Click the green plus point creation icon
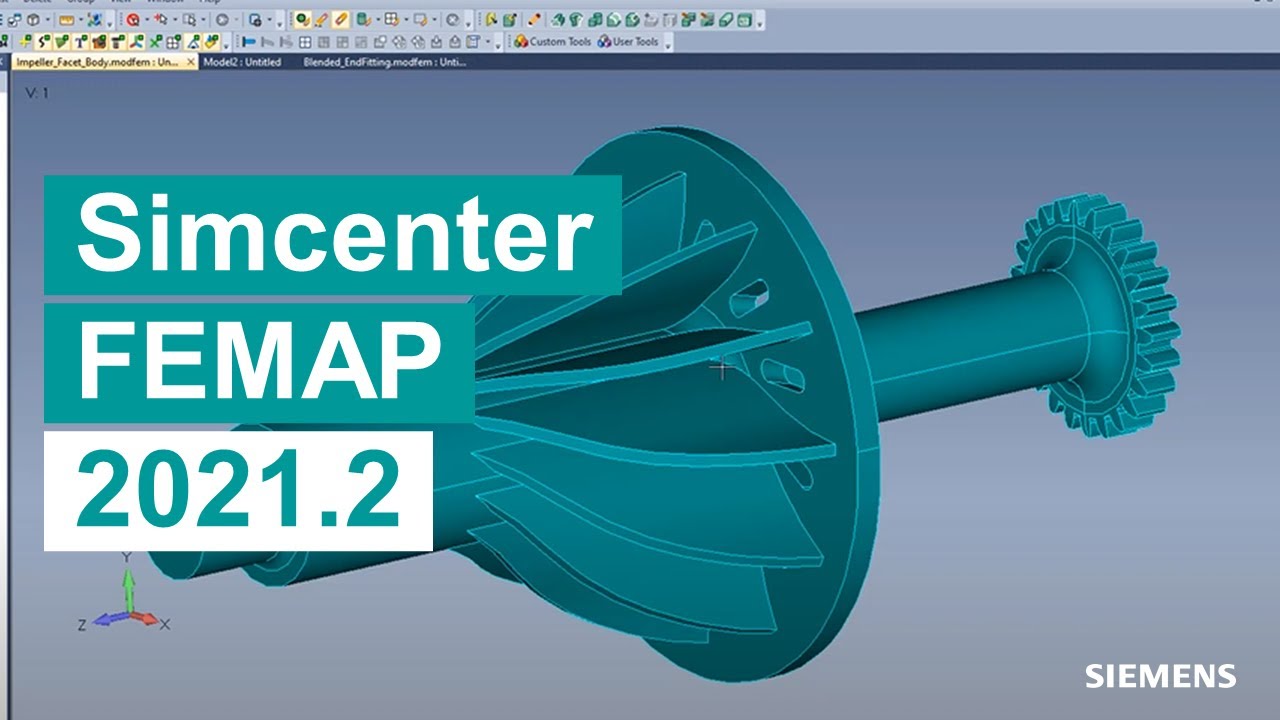 pyautogui.click(x=24, y=41)
